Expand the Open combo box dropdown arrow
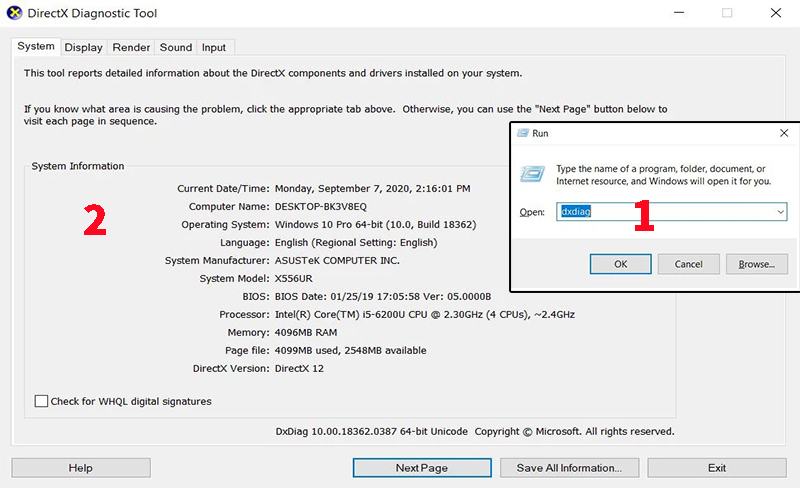Viewport: 800px width, 500px height. pos(780,212)
